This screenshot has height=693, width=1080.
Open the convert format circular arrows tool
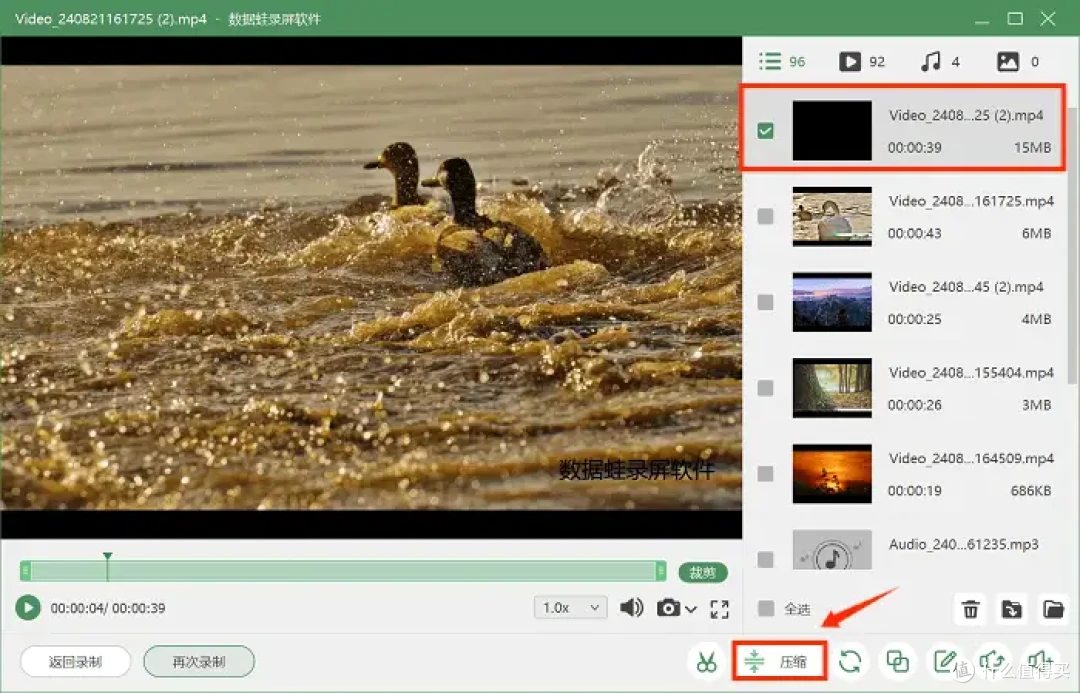click(x=850, y=662)
